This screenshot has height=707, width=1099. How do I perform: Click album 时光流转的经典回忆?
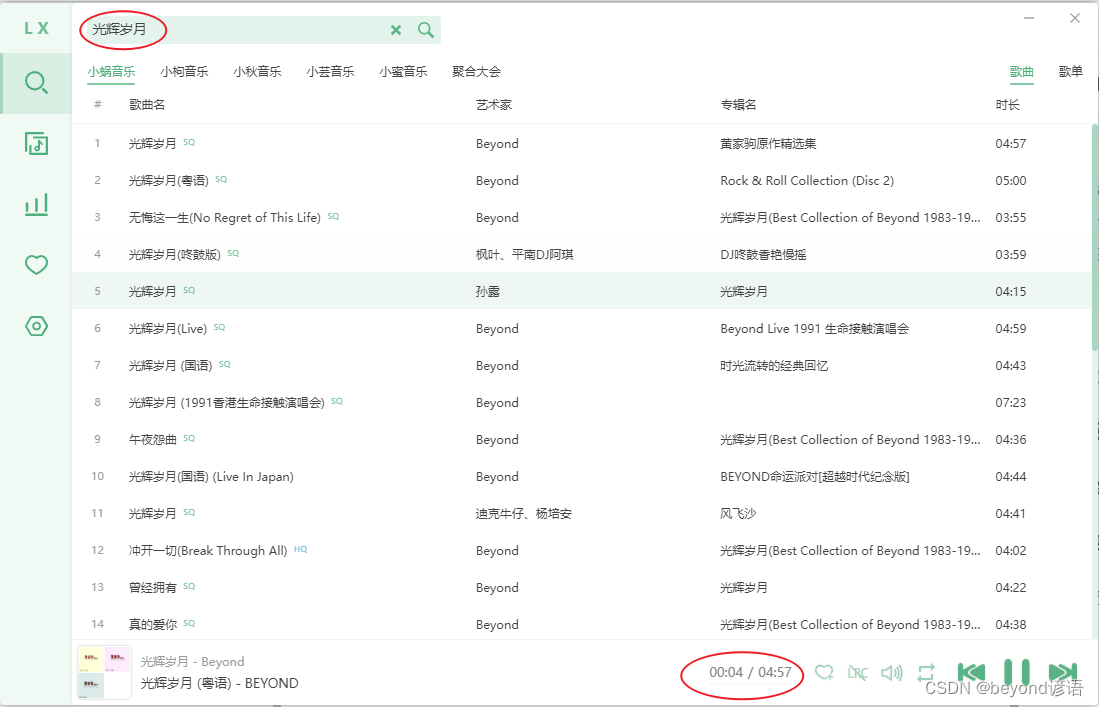pos(774,366)
